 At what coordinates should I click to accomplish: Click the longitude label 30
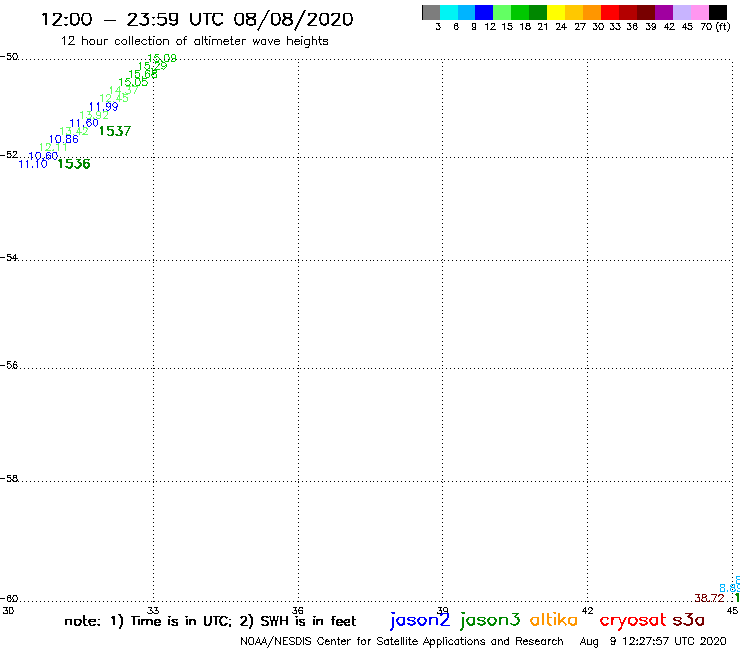[8, 610]
